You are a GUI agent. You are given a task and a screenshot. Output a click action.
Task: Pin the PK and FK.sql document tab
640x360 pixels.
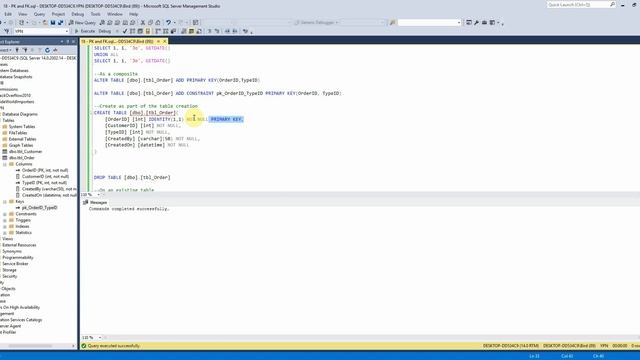pyautogui.click(x=158, y=41)
